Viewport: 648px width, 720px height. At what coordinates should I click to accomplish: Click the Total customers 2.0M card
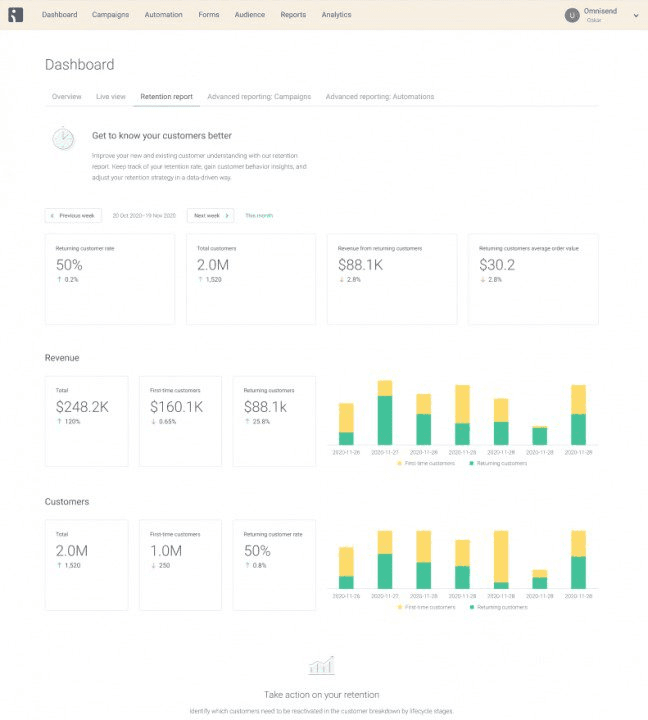[251, 279]
